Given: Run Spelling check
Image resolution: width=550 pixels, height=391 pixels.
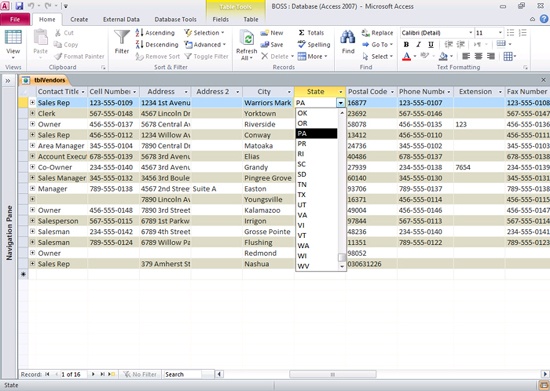Looking at the screenshot, I should click(314, 45).
